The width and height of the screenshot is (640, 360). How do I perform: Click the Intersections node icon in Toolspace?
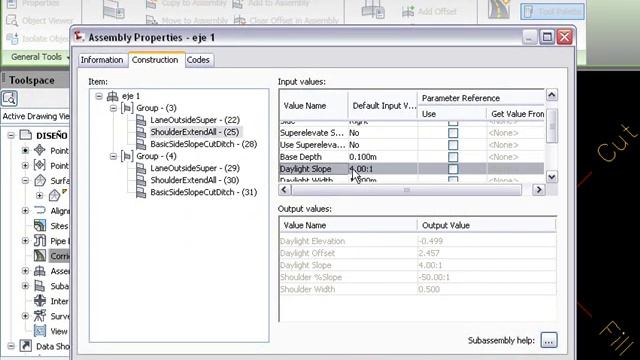(x=40, y=301)
